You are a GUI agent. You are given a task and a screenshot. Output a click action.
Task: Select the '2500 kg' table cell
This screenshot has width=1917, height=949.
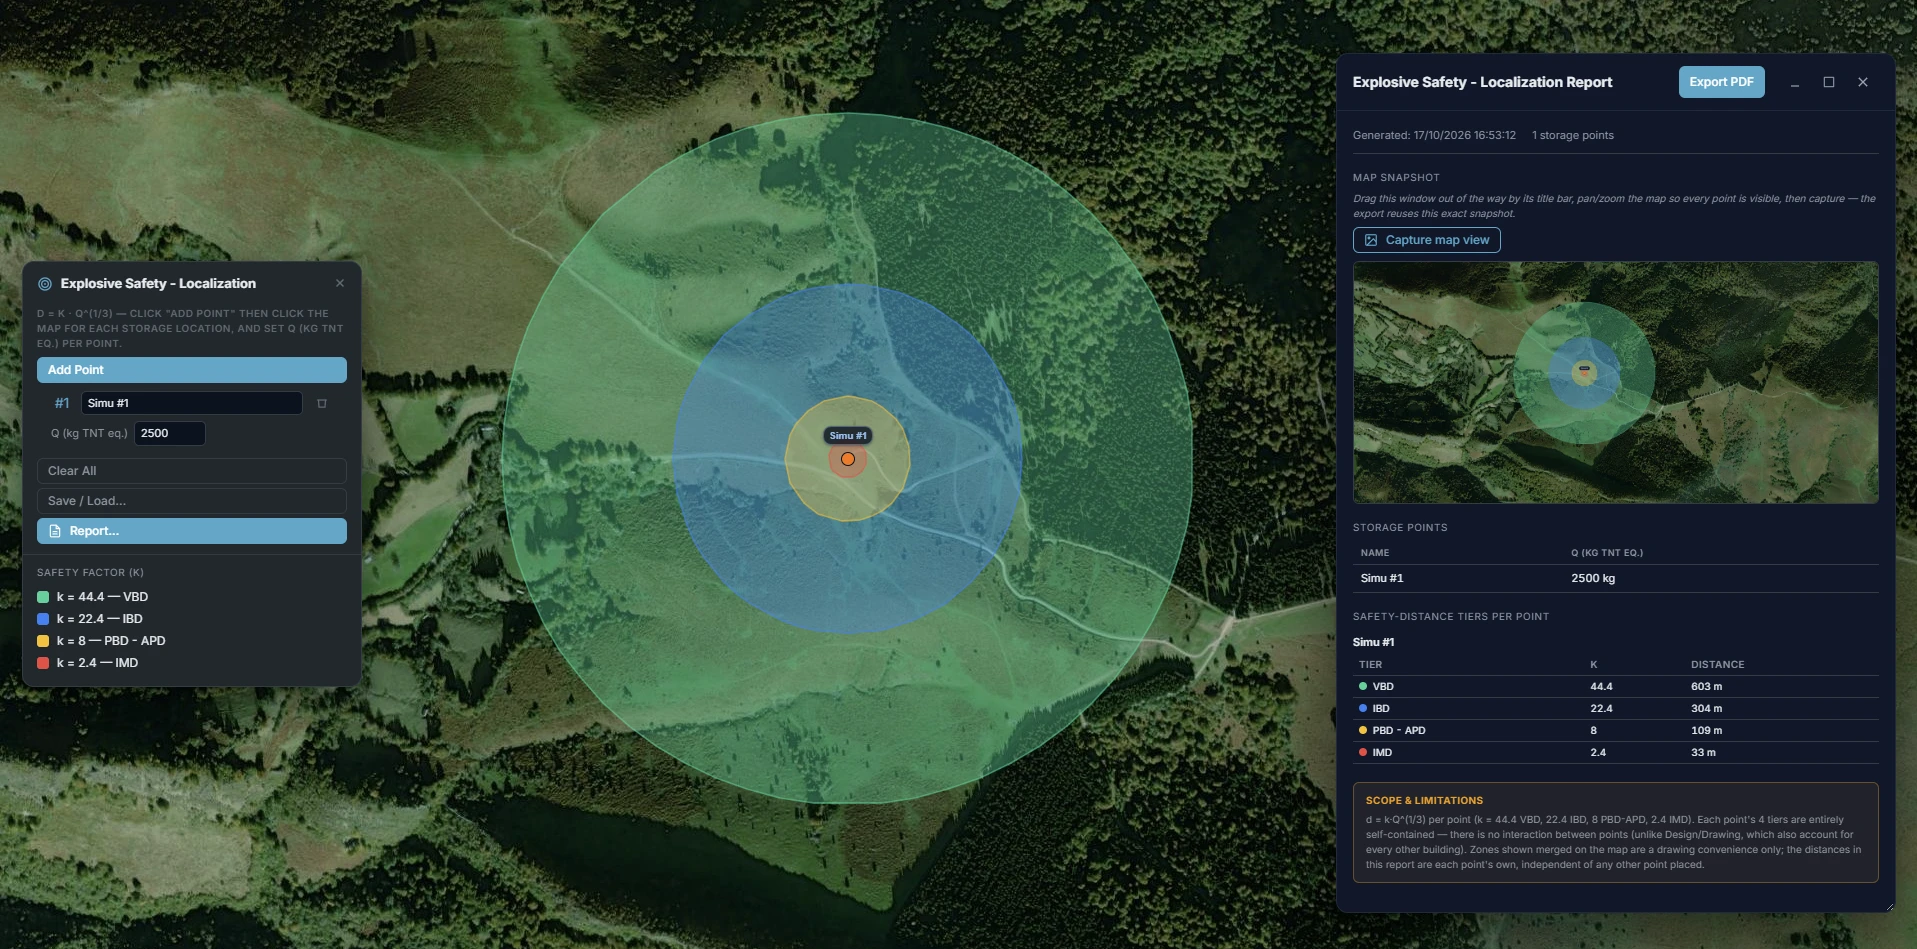(1593, 578)
